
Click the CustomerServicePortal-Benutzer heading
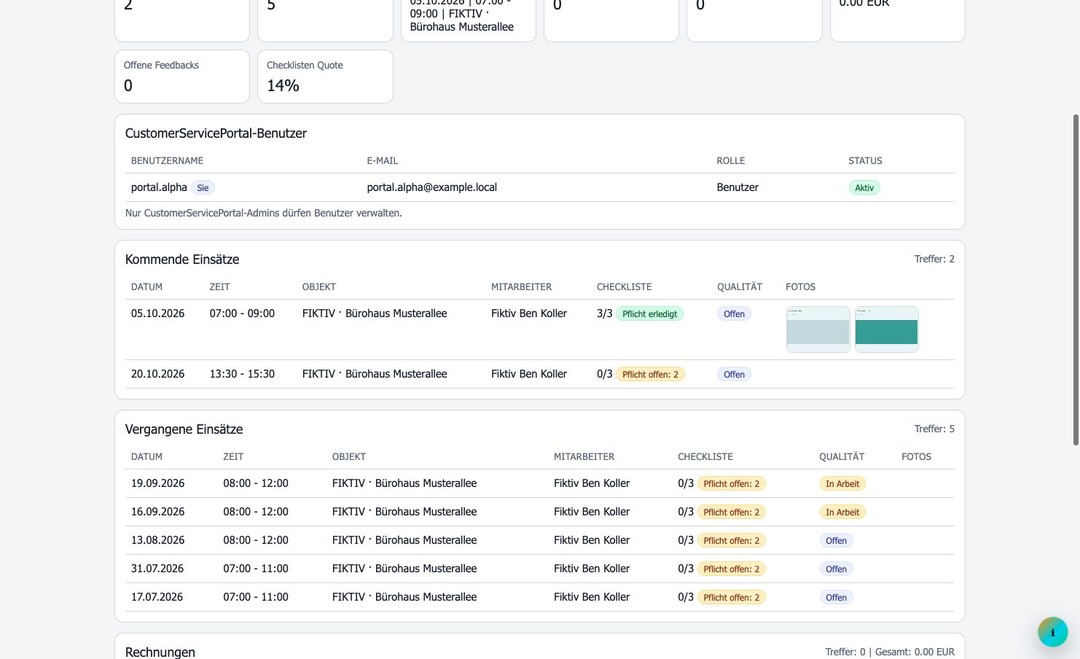coord(216,133)
